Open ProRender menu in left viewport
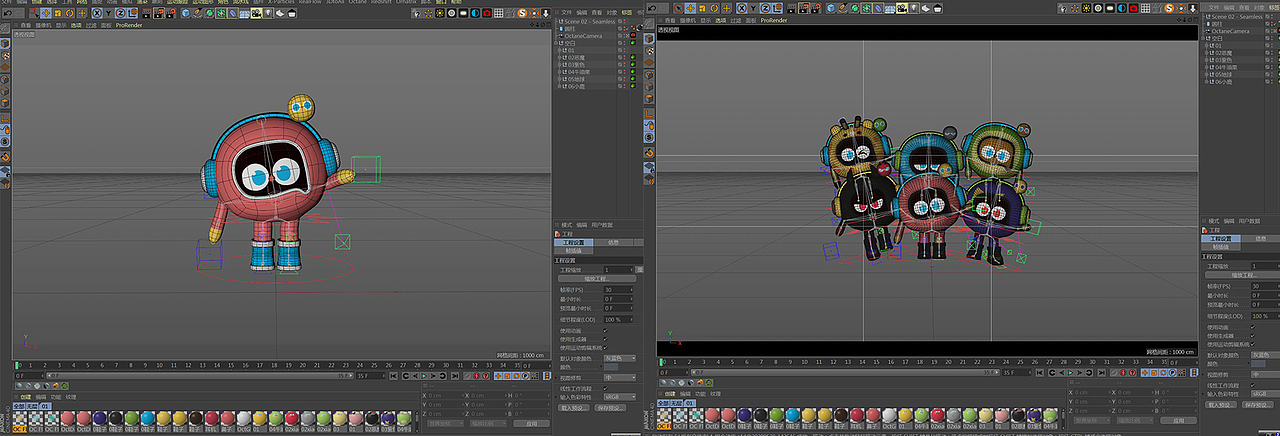This screenshot has height=436, width=1280. point(130,25)
